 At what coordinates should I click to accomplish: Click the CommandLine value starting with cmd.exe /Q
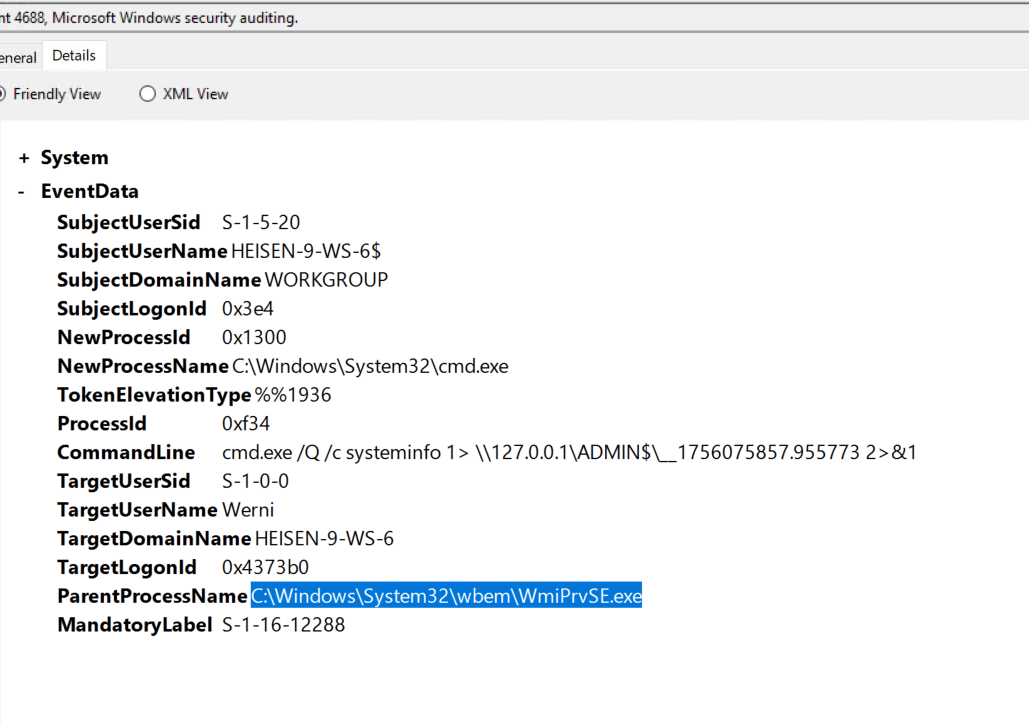pyautogui.click(x=569, y=453)
